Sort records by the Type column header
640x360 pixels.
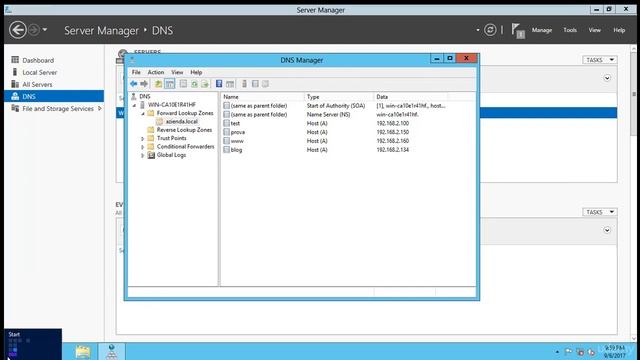[339, 97]
